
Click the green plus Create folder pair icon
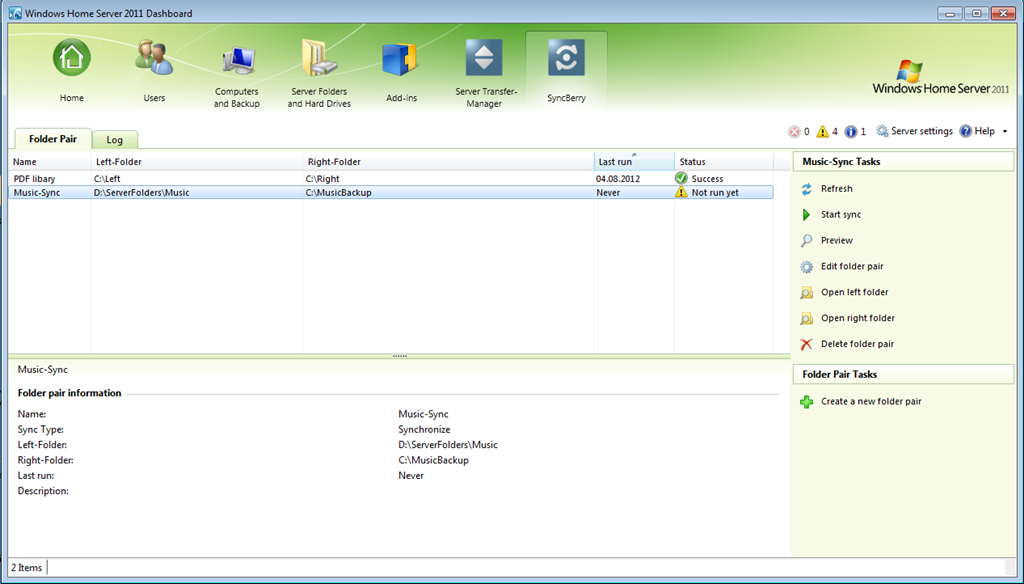tap(807, 402)
